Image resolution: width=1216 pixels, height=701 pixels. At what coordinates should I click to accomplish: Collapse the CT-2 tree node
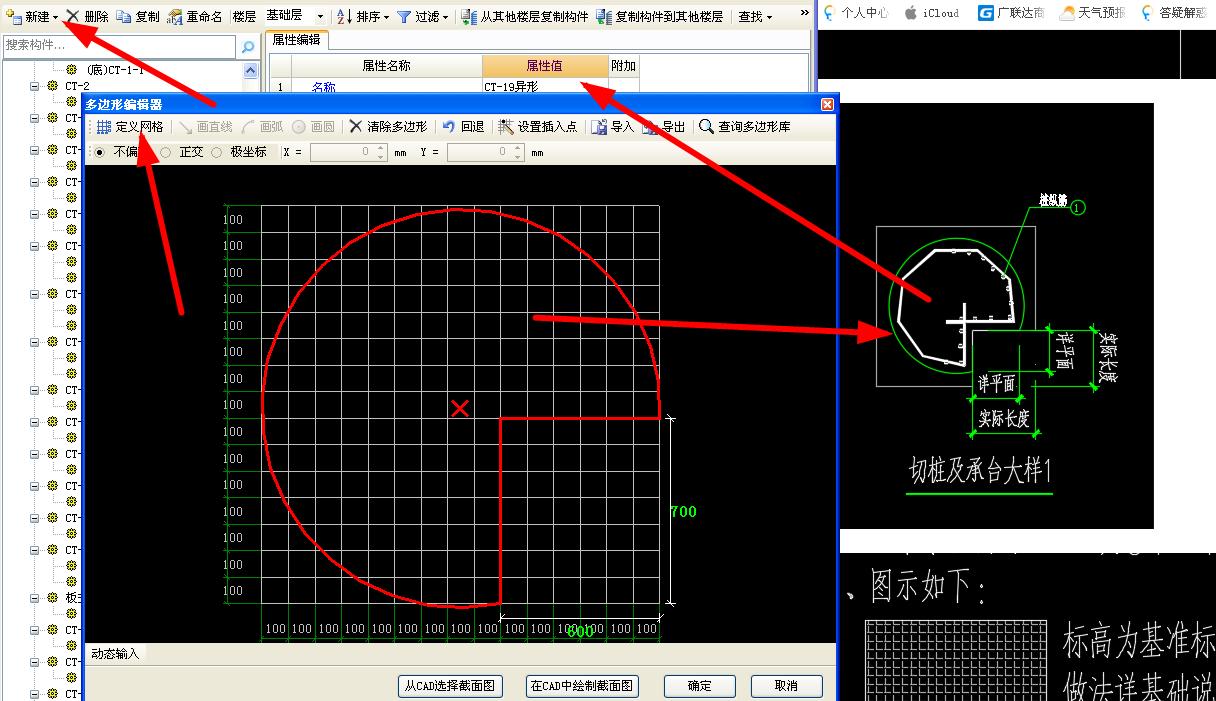pyautogui.click(x=34, y=86)
